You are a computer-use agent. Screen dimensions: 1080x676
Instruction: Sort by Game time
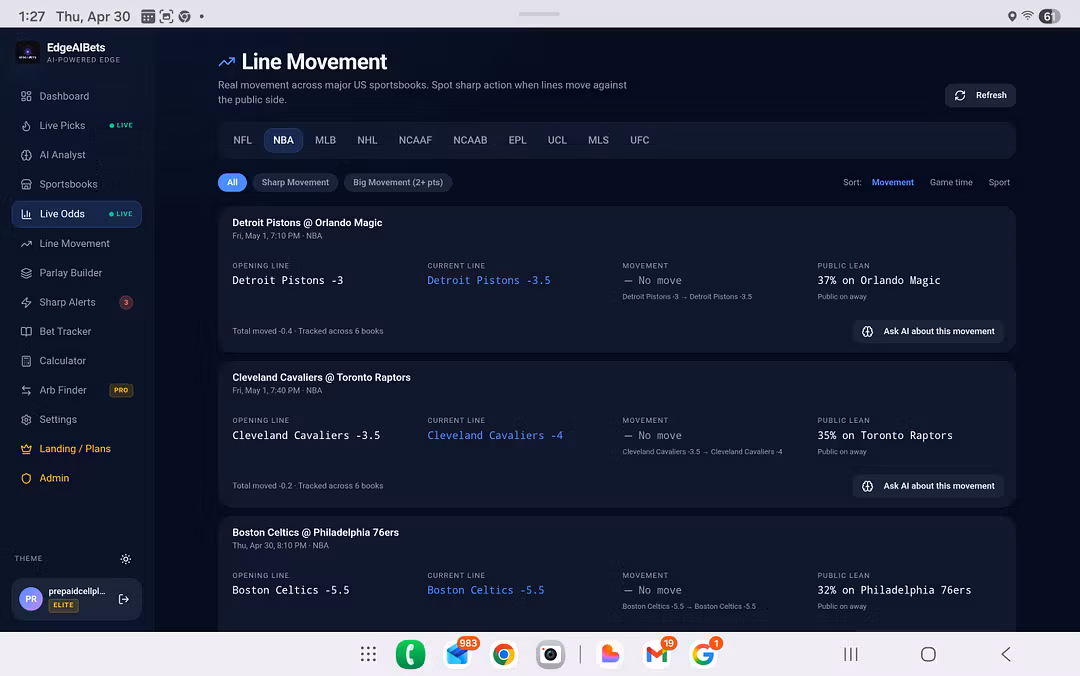(951, 183)
